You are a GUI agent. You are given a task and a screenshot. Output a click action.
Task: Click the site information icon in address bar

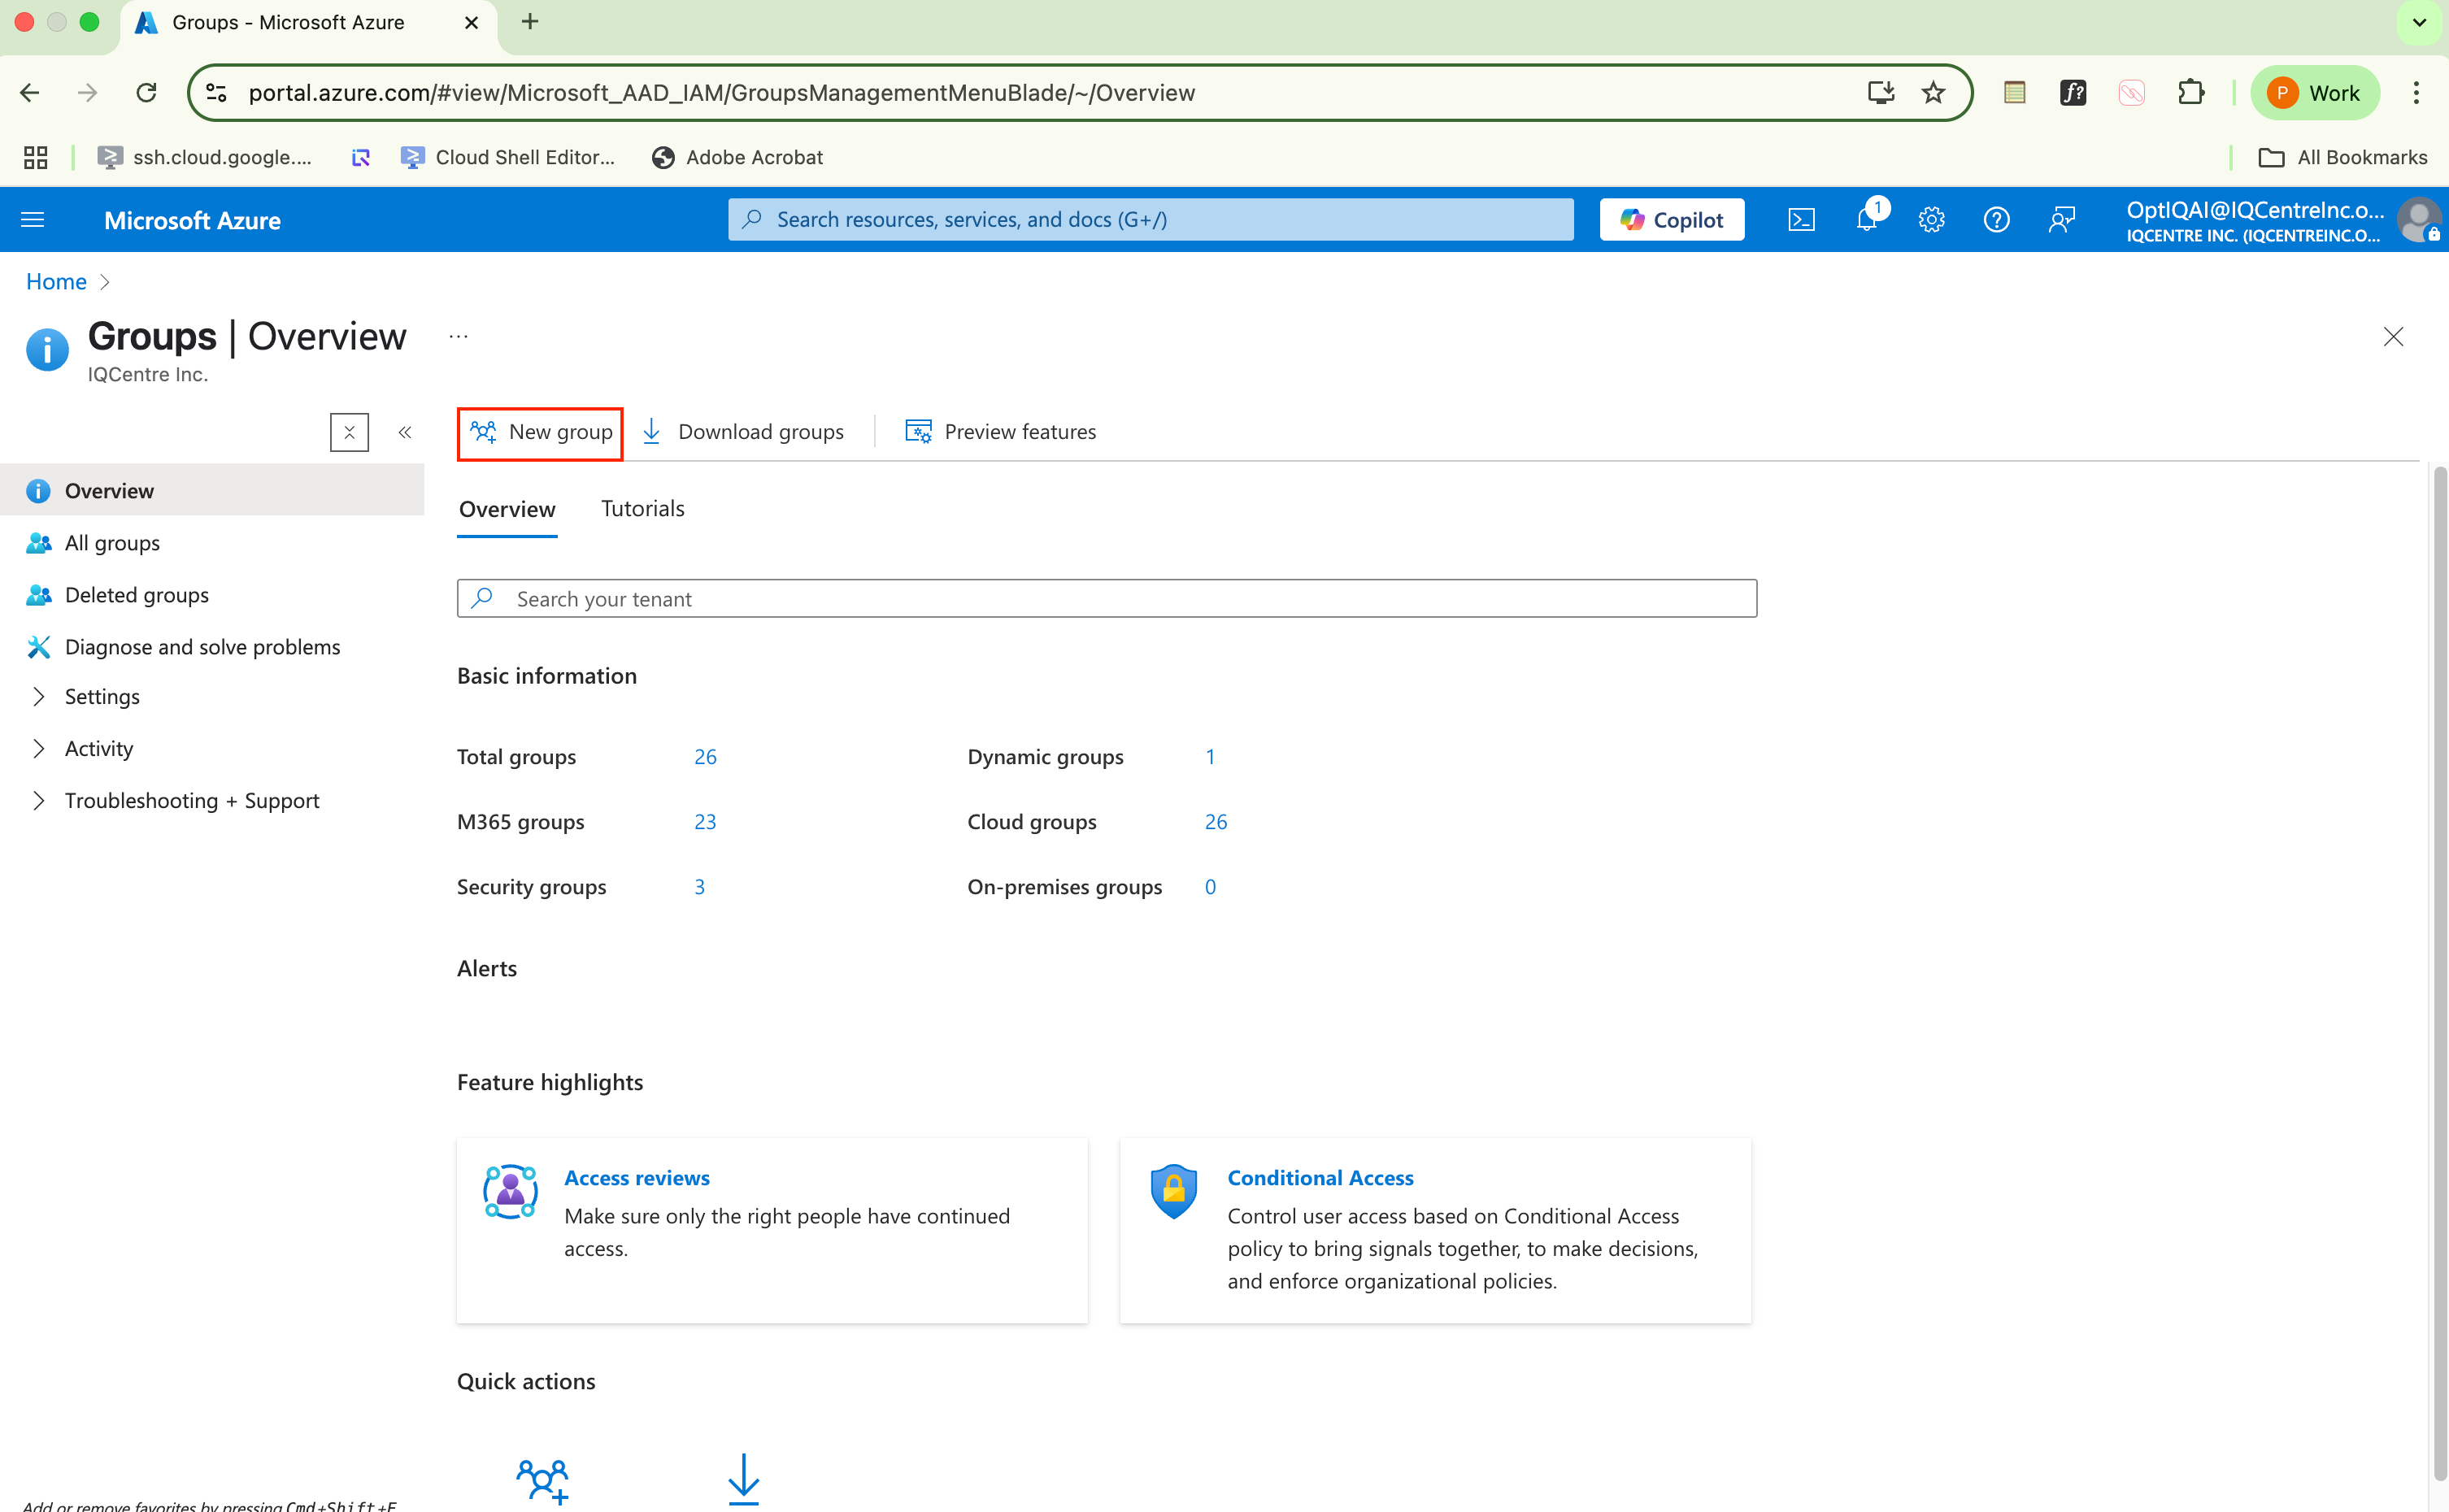point(216,93)
